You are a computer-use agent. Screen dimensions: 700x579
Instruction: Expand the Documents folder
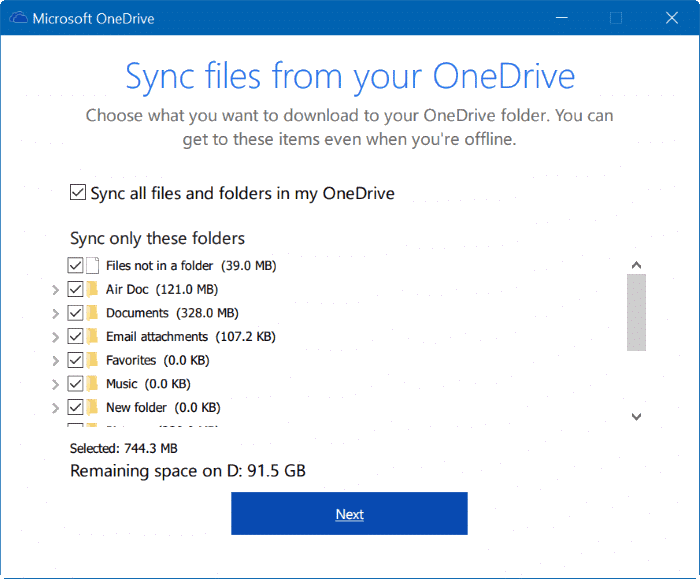55,313
